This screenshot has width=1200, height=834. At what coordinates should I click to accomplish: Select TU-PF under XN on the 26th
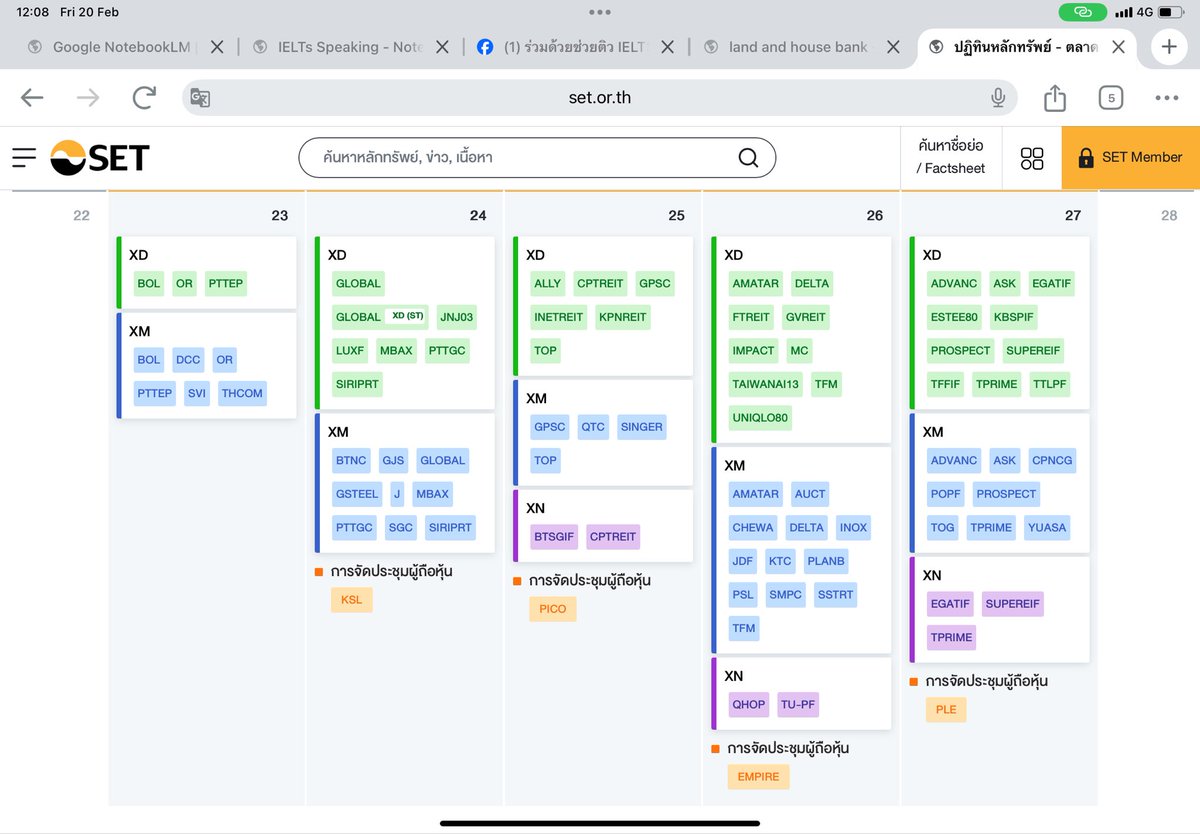(798, 705)
